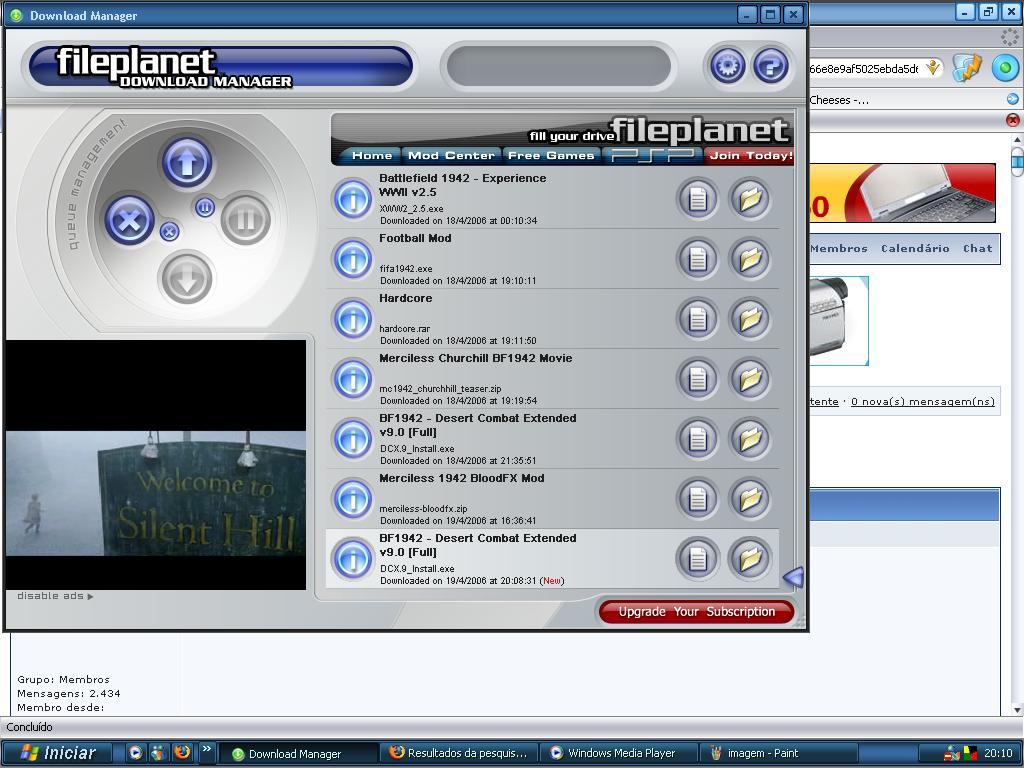1024x768 pixels.
Task: Open the Free Games tab
Action: pos(551,155)
